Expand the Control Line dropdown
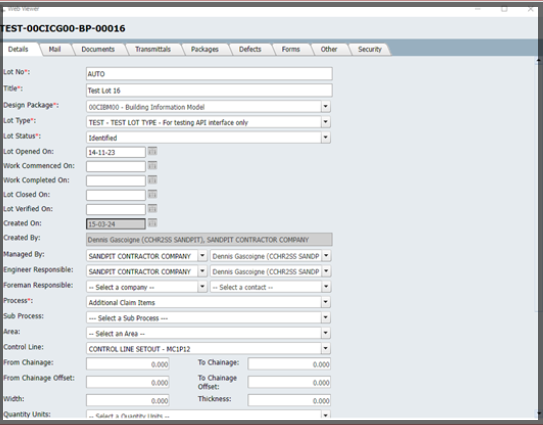Screen dimensions: 543x425 [326, 348]
